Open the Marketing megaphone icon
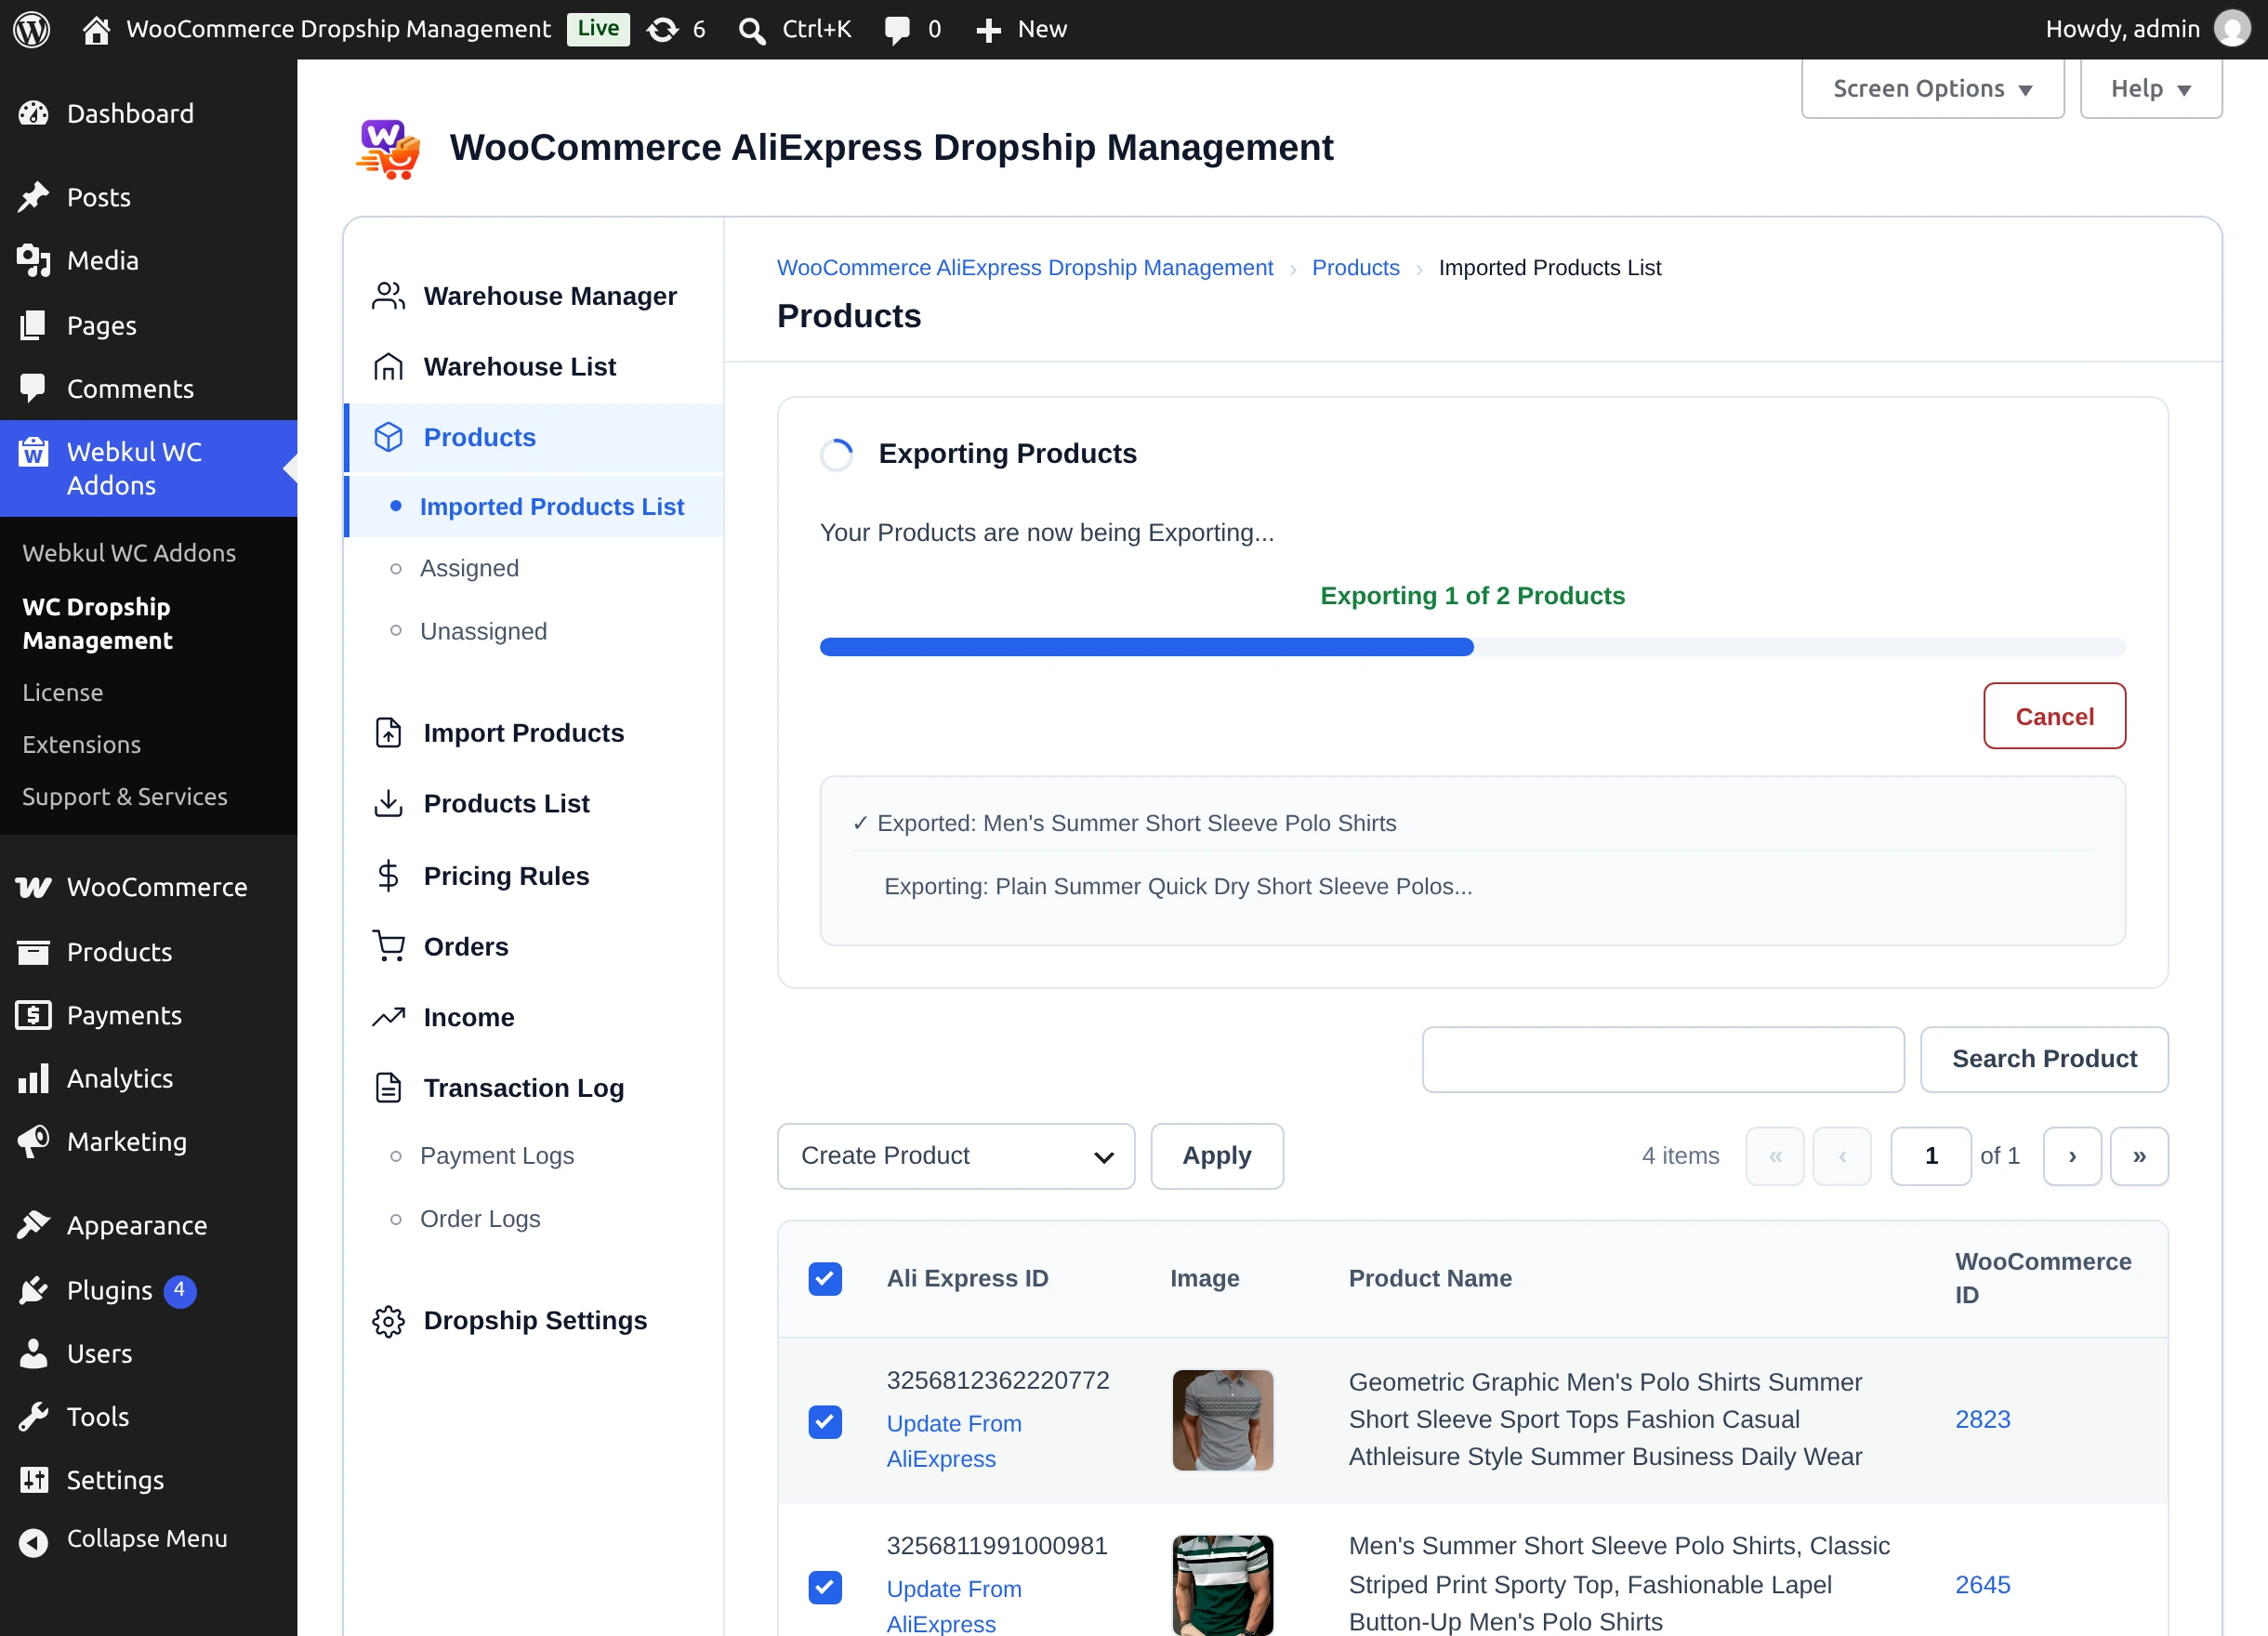 pyautogui.click(x=33, y=1141)
